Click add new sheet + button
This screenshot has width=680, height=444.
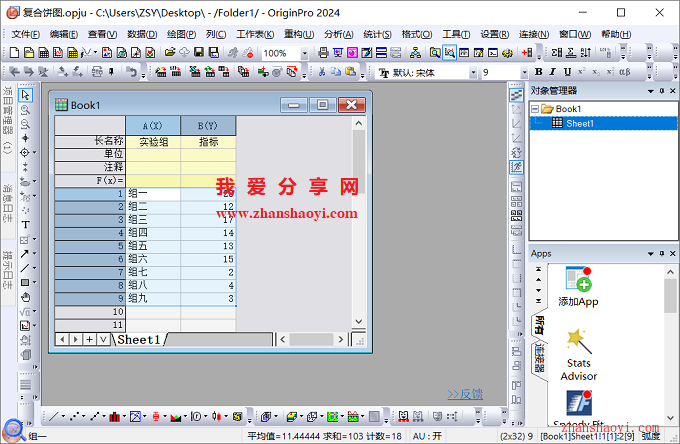[89, 339]
